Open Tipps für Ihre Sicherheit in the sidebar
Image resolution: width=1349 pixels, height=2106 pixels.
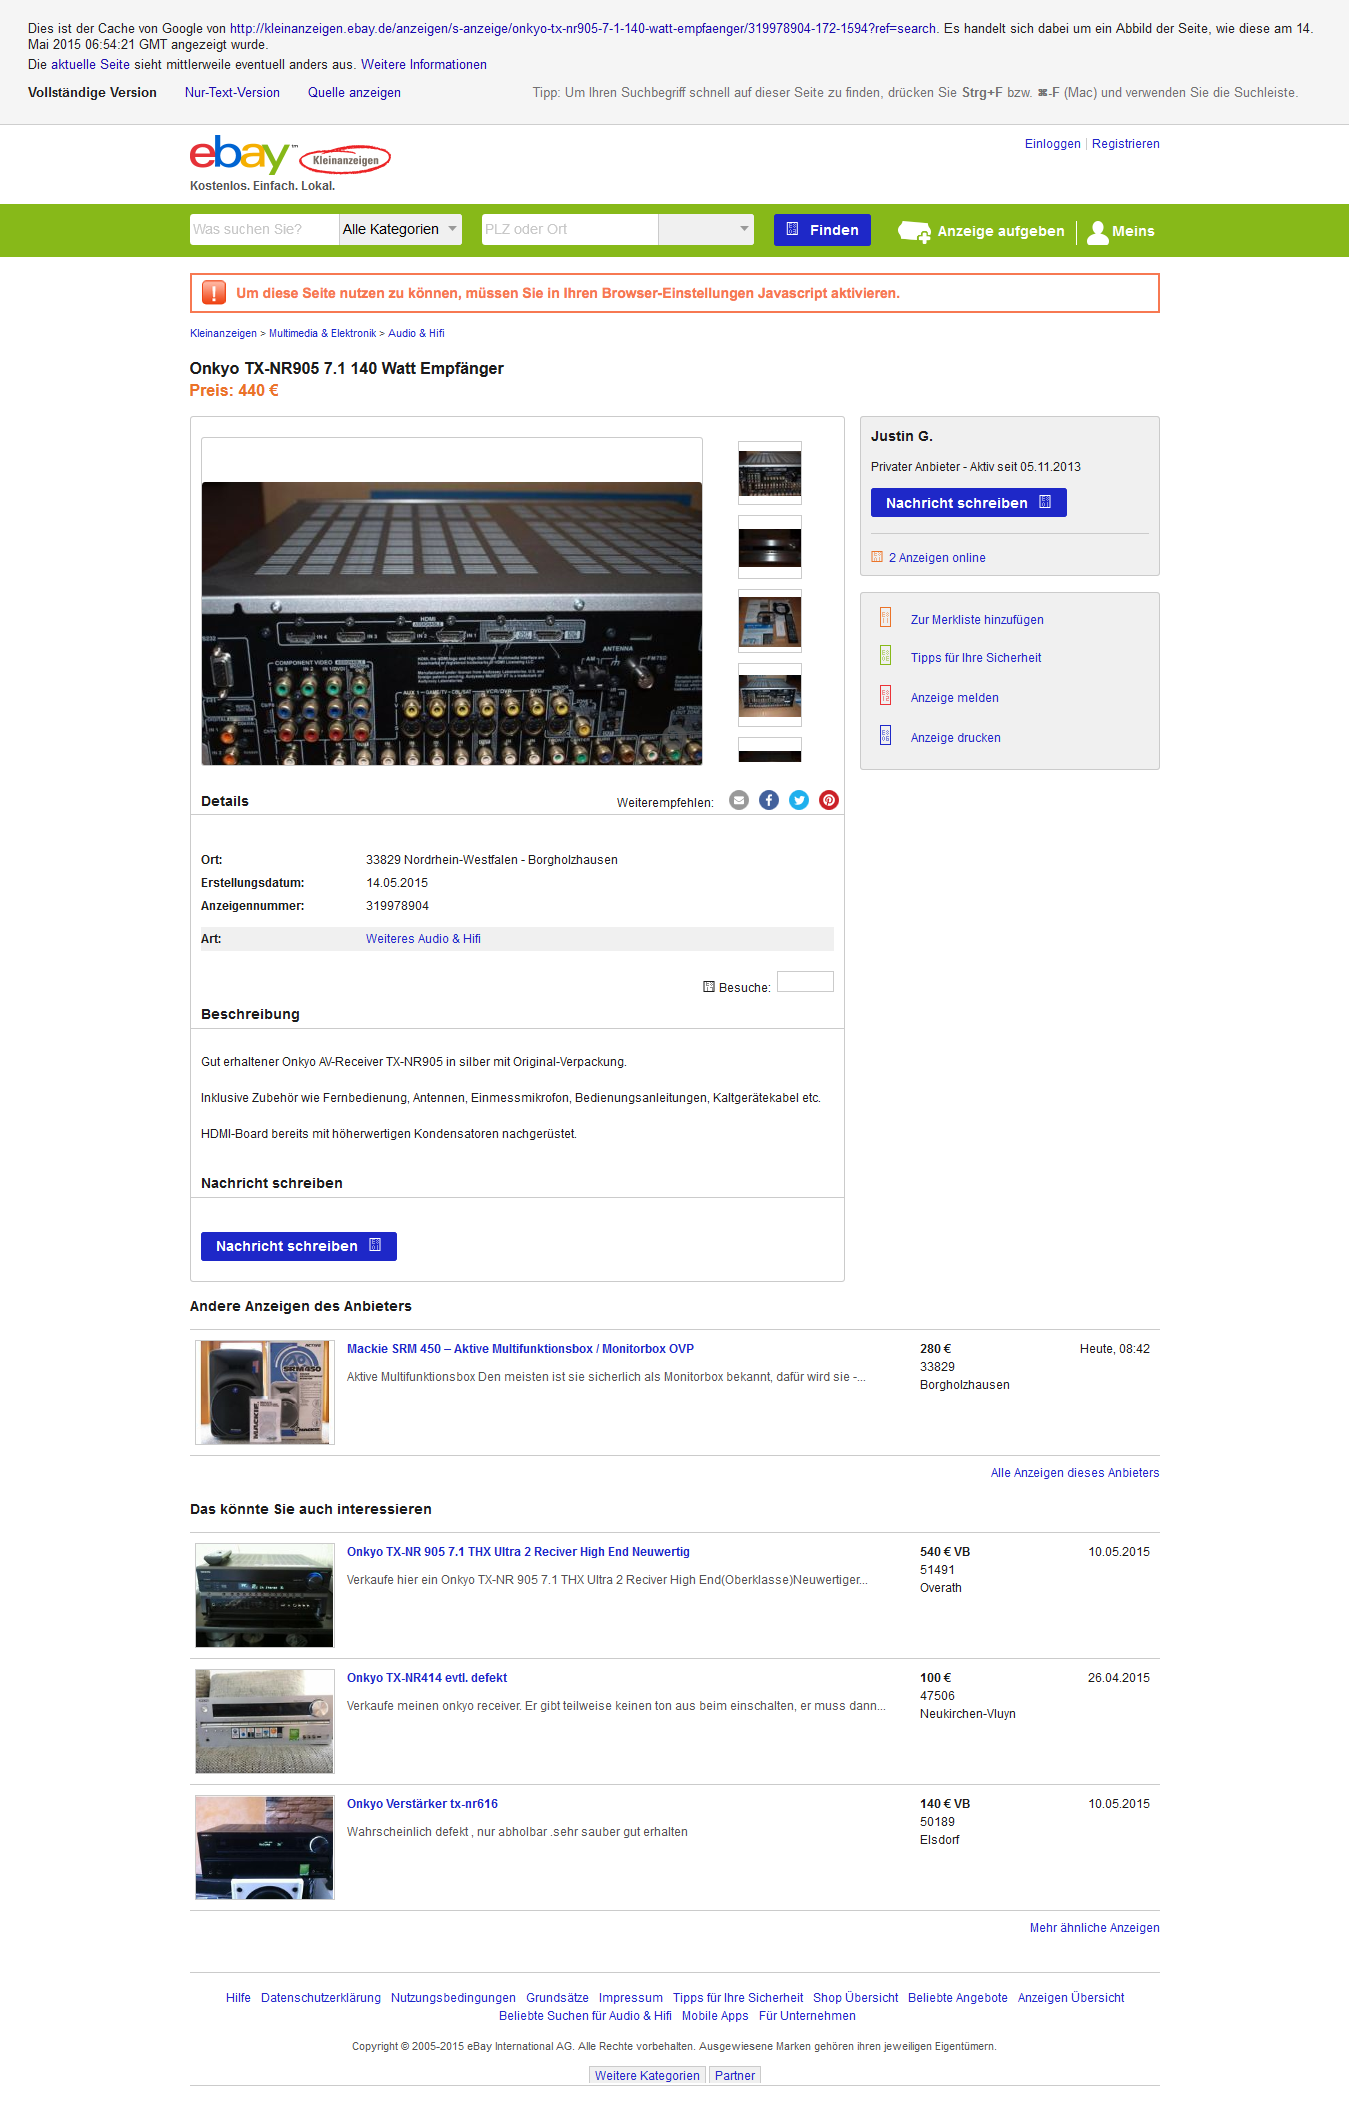[x=976, y=658]
